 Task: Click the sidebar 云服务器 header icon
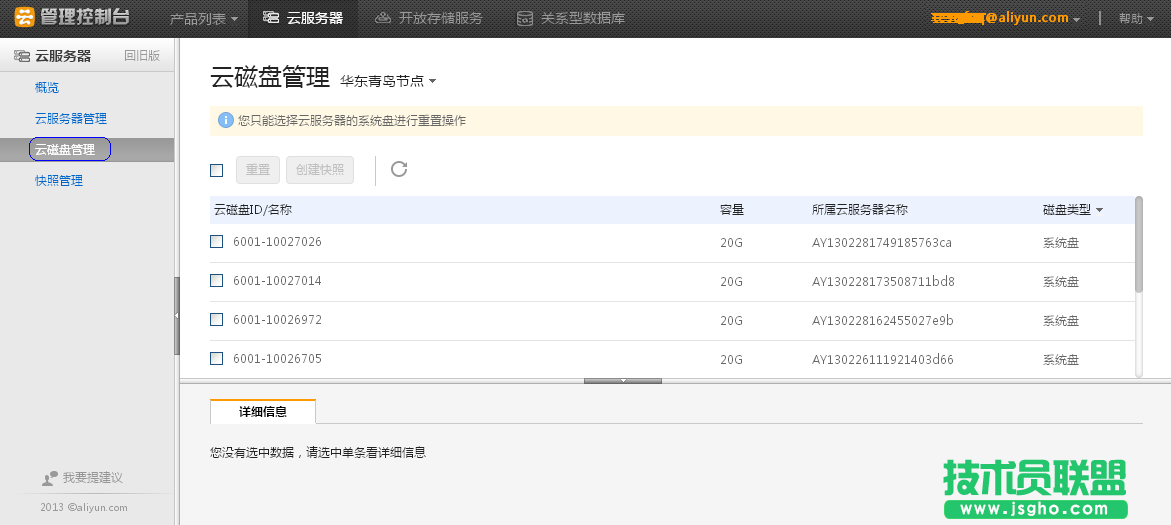click(x=21, y=56)
